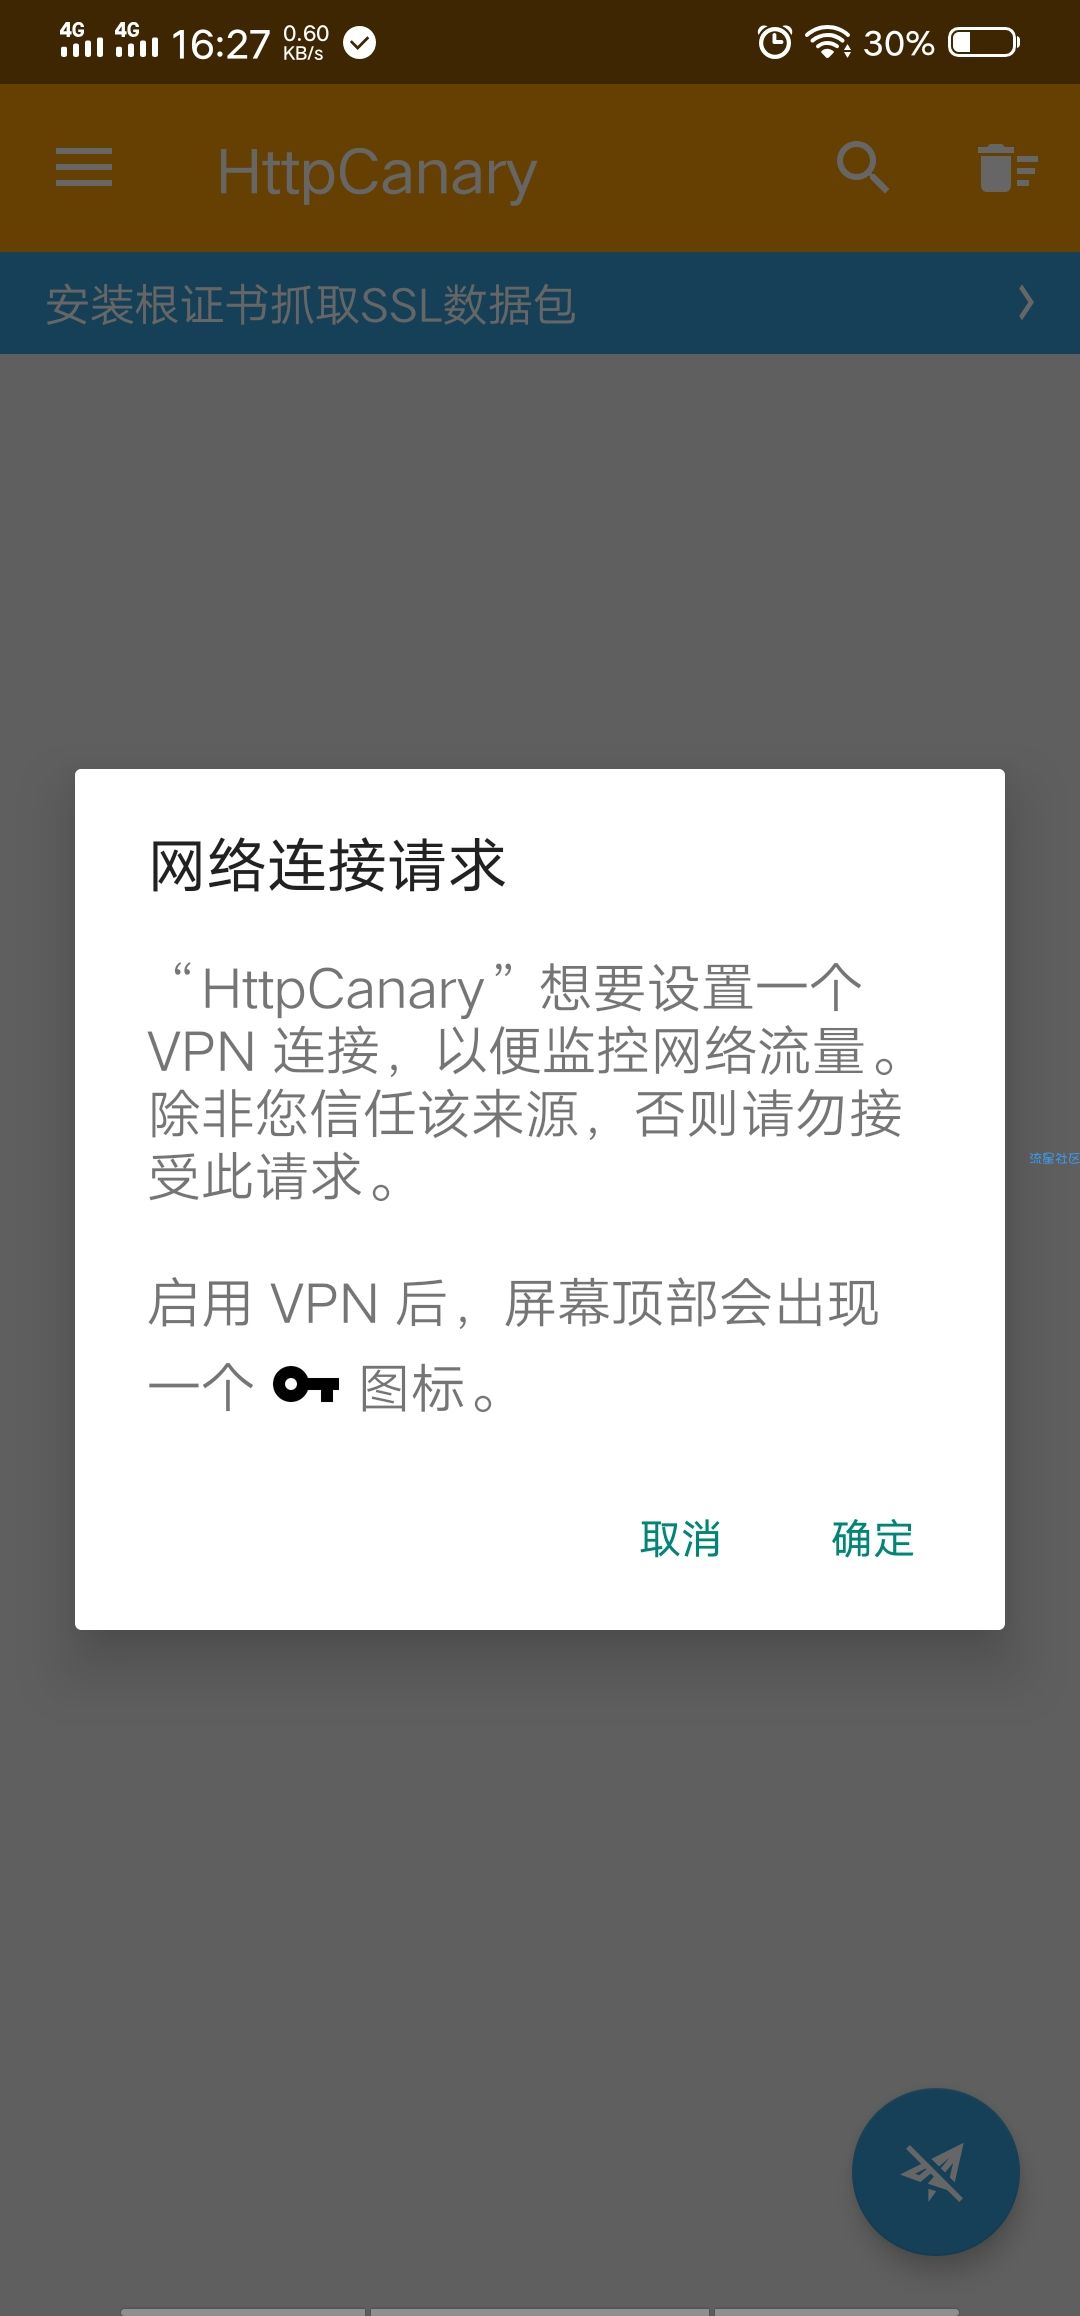Tap the trash clear-list icon
The image size is (1080, 2316).
(1007, 167)
